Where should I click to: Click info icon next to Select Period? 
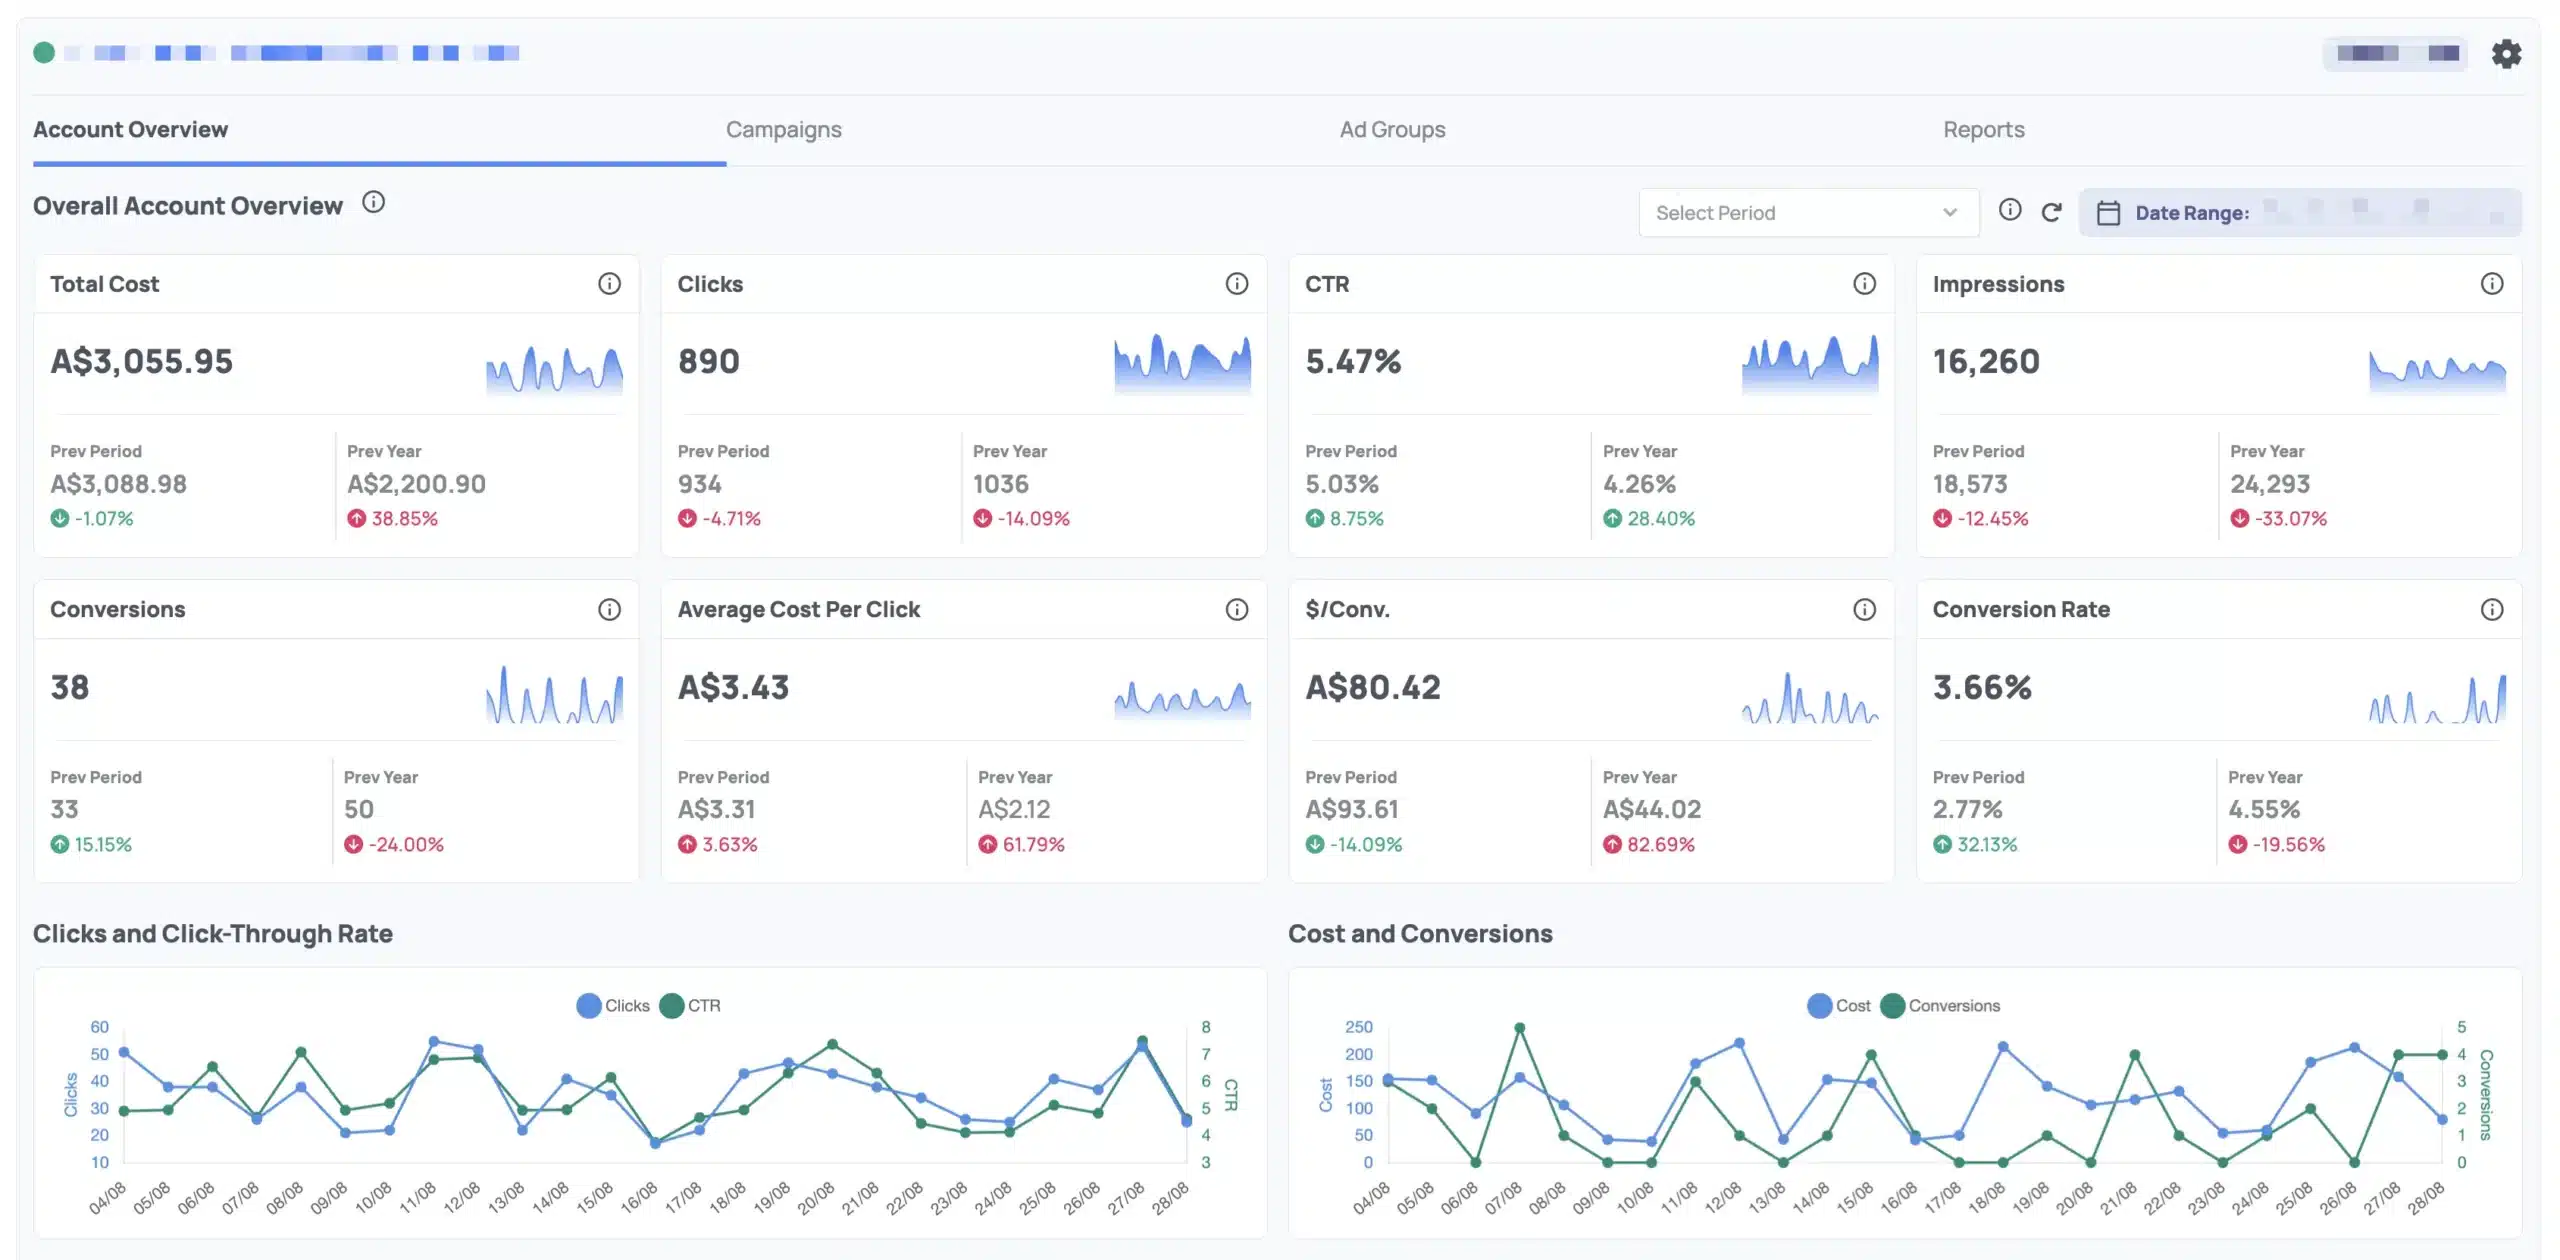(x=2010, y=210)
